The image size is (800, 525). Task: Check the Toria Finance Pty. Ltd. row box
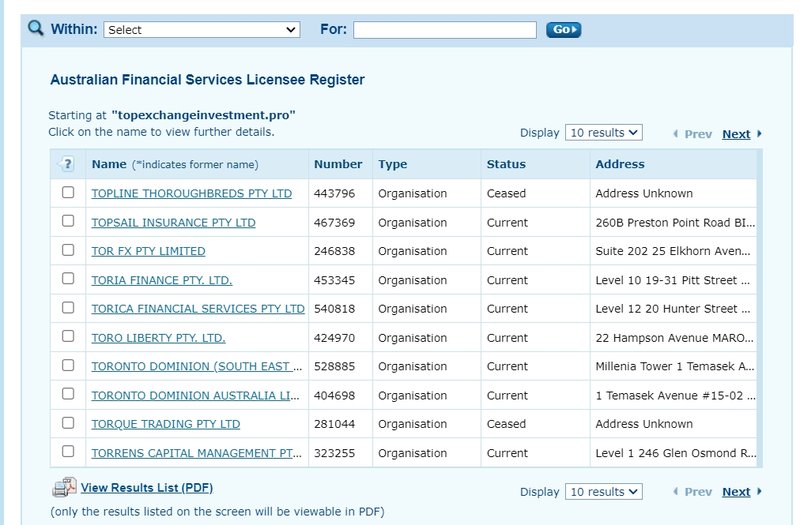pyautogui.click(x=68, y=279)
